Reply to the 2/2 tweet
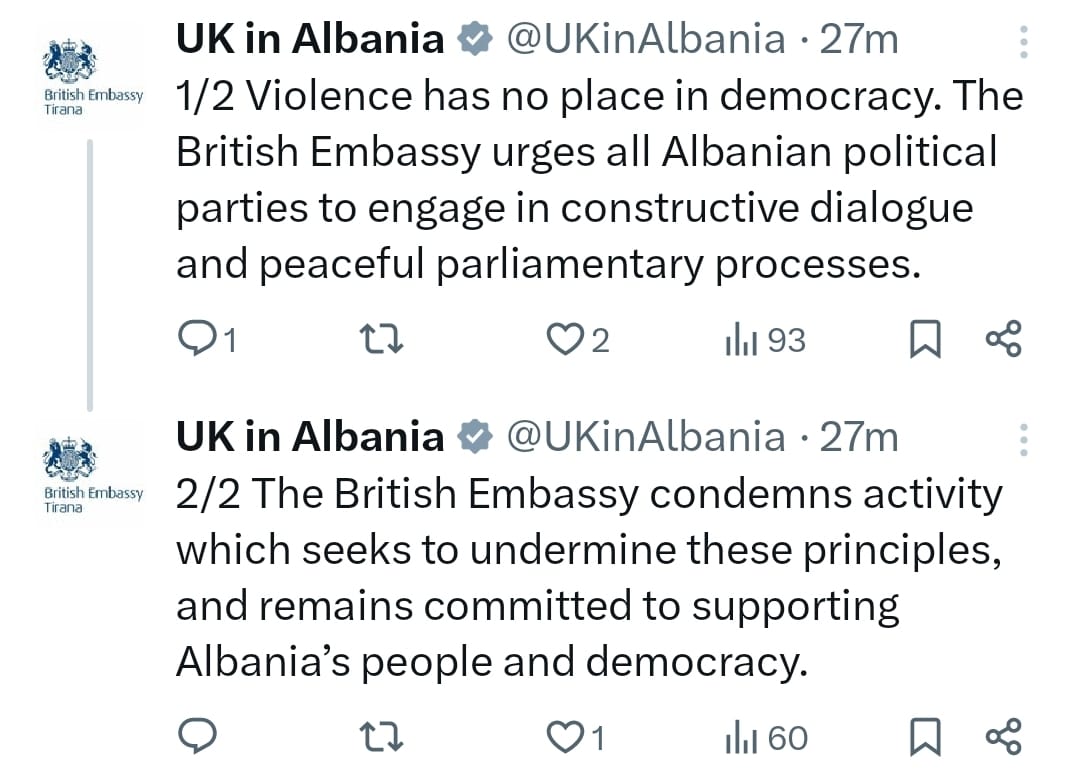Screen dimensions: 1080x779 [196, 737]
